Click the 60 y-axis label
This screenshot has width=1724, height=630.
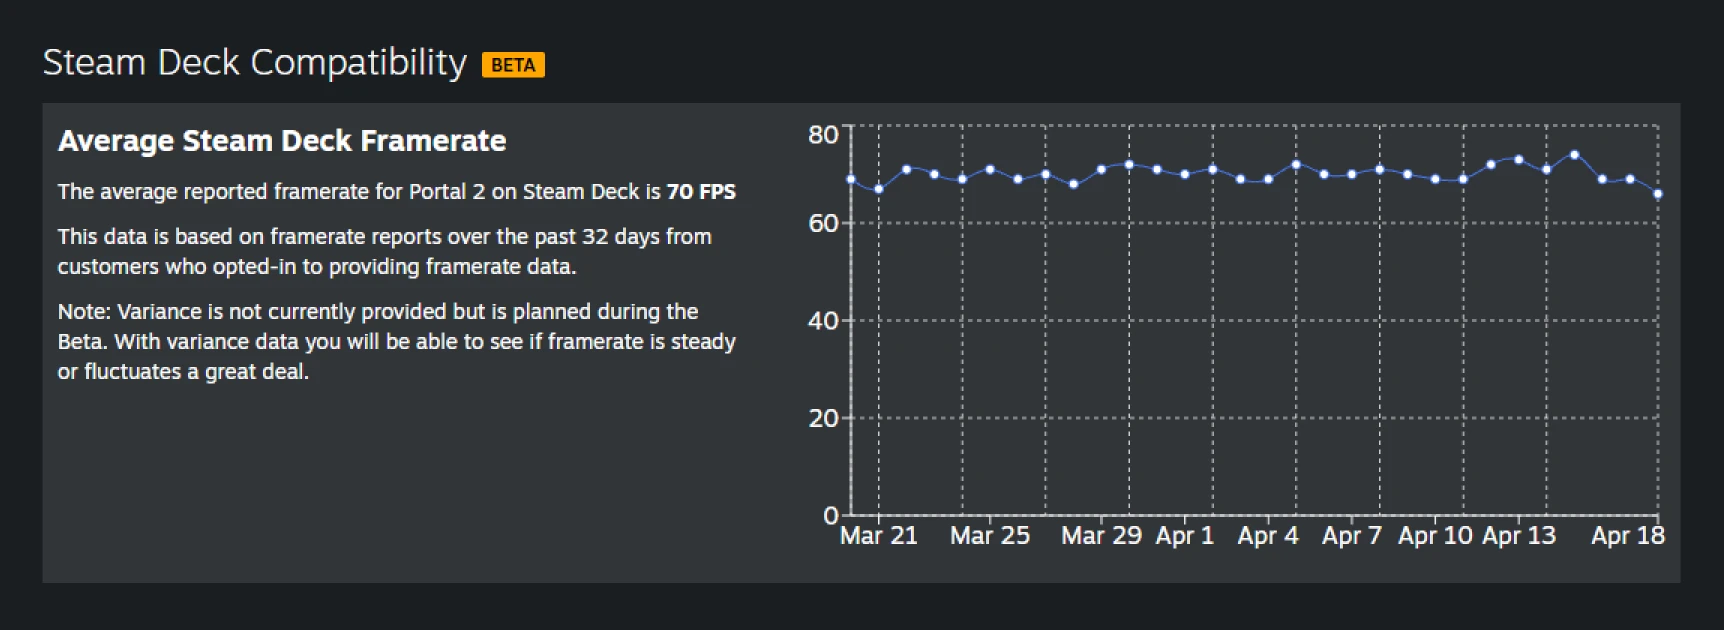pos(823,223)
